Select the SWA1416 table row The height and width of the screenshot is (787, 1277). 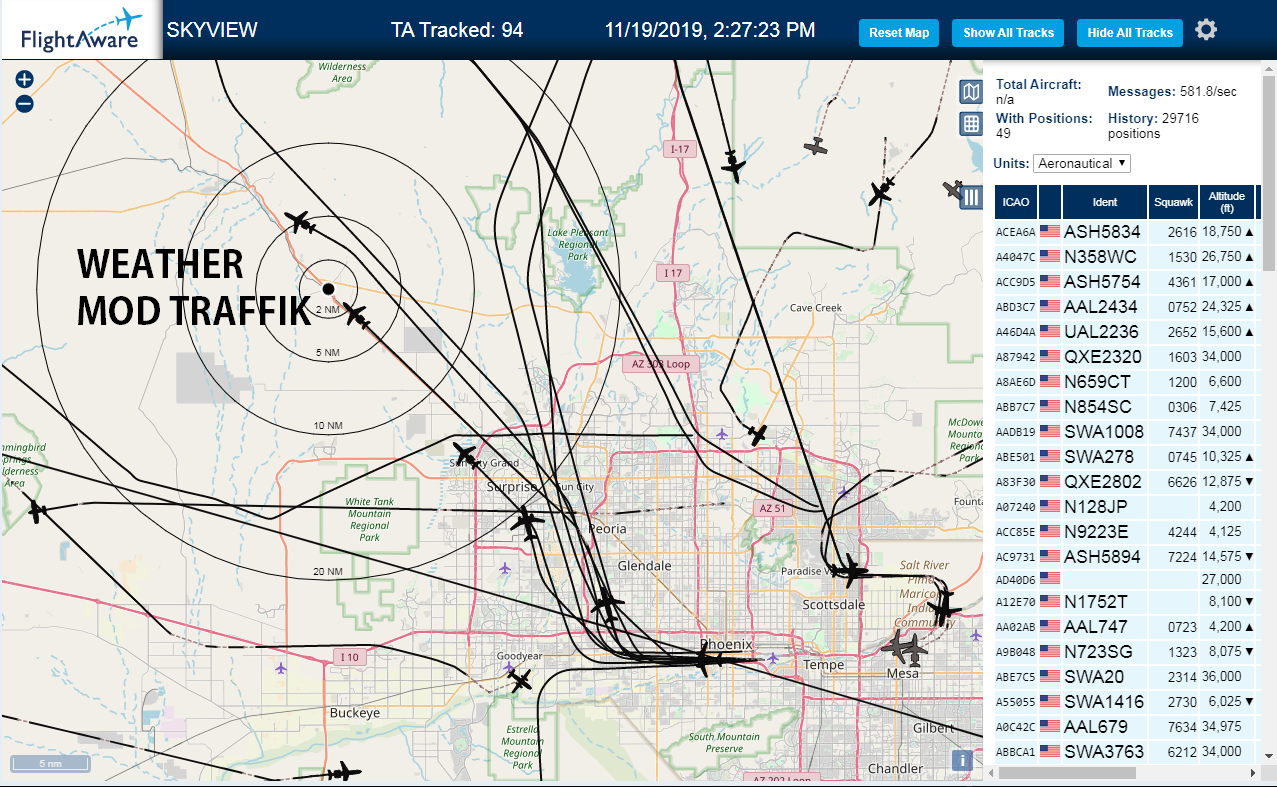click(1126, 701)
